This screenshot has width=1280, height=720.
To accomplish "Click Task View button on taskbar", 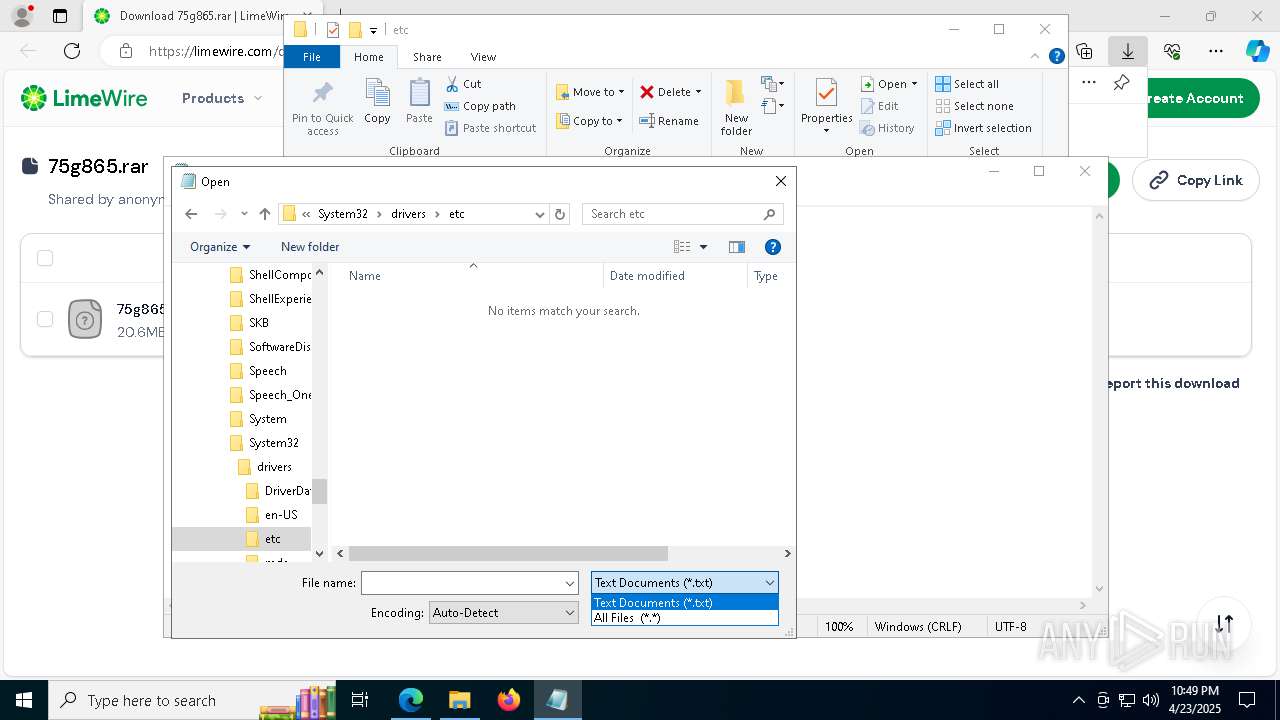I will (x=360, y=700).
